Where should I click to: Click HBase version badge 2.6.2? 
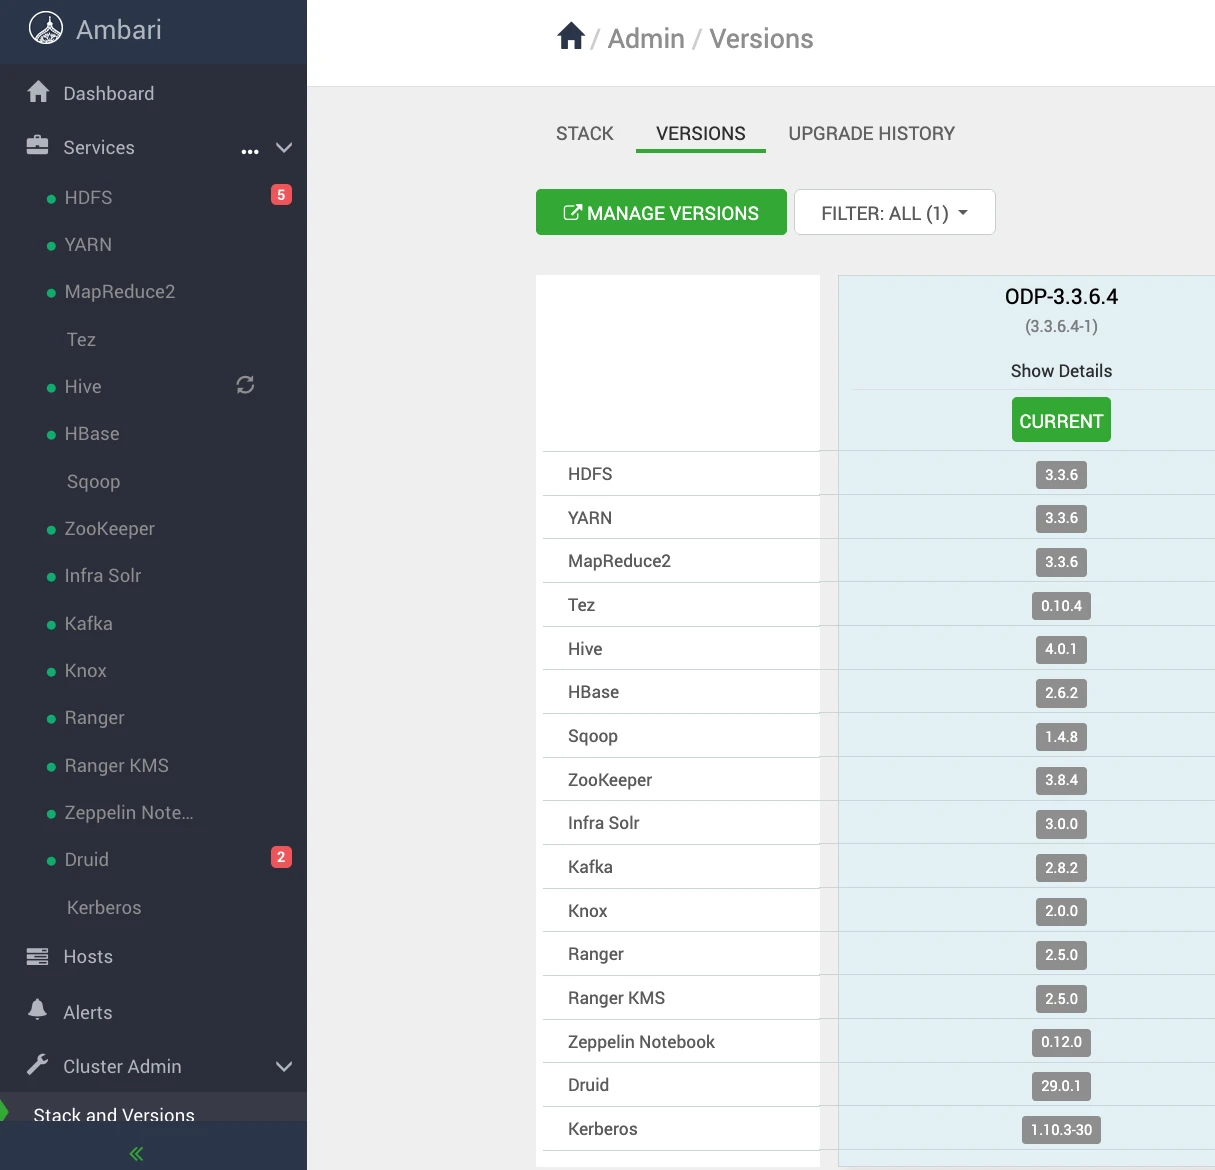click(1061, 693)
